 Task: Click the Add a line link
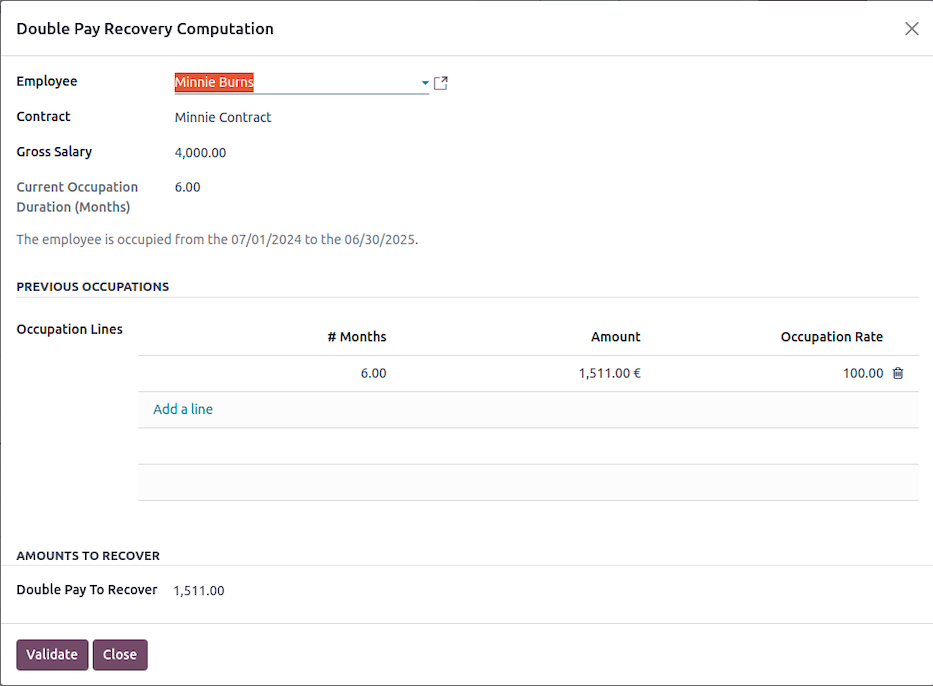tap(183, 409)
